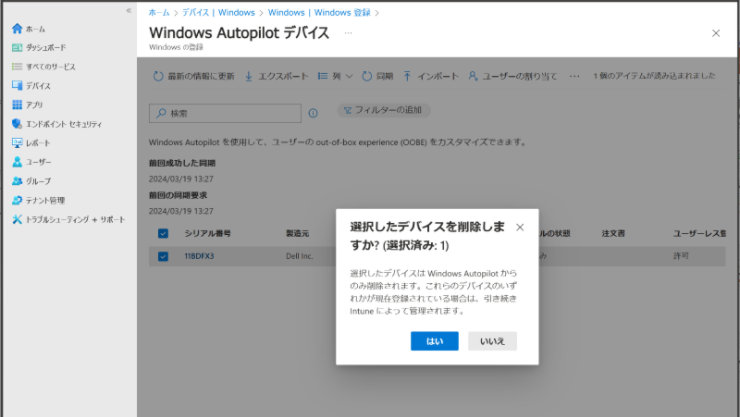
Task: Open the Columns (列) dropdown
Action: click(335, 76)
